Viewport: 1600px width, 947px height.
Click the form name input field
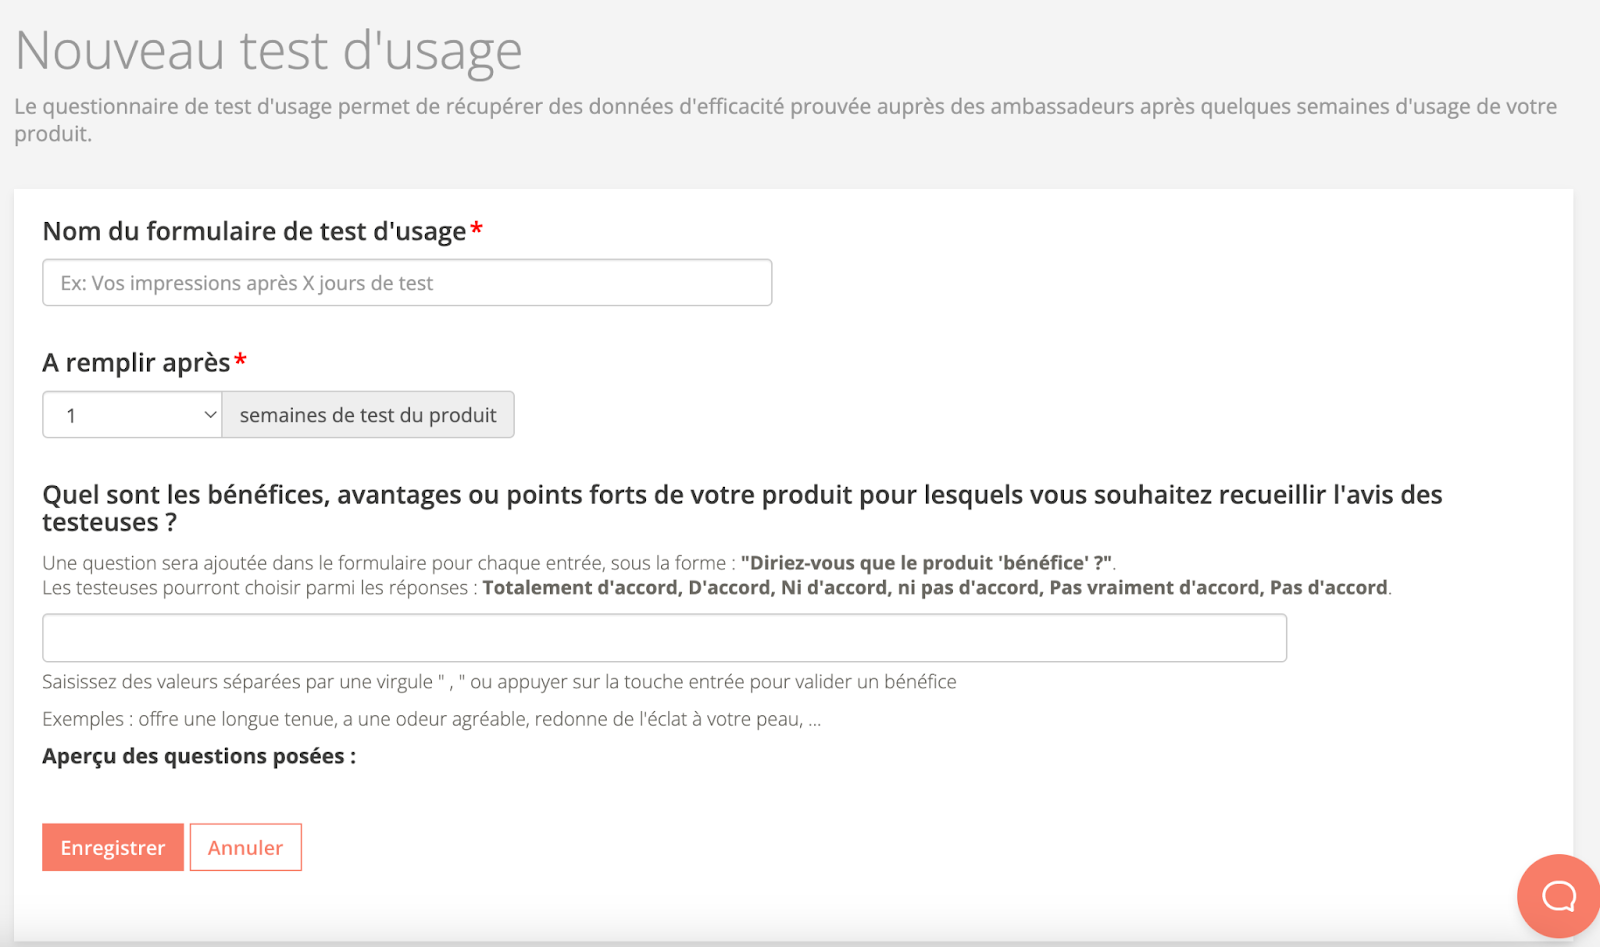tap(407, 283)
